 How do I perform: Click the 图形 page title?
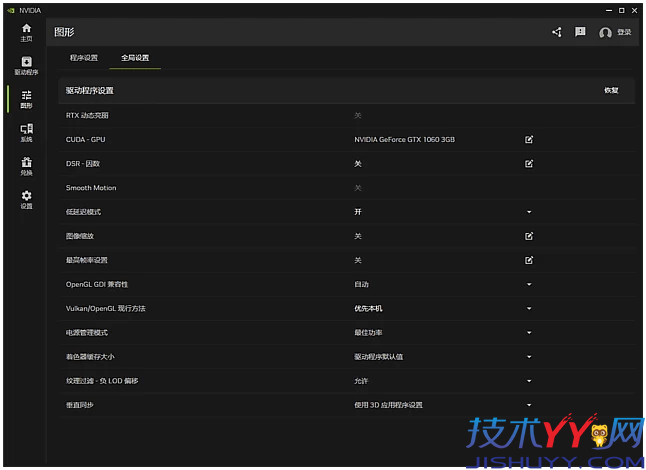(x=64, y=32)
